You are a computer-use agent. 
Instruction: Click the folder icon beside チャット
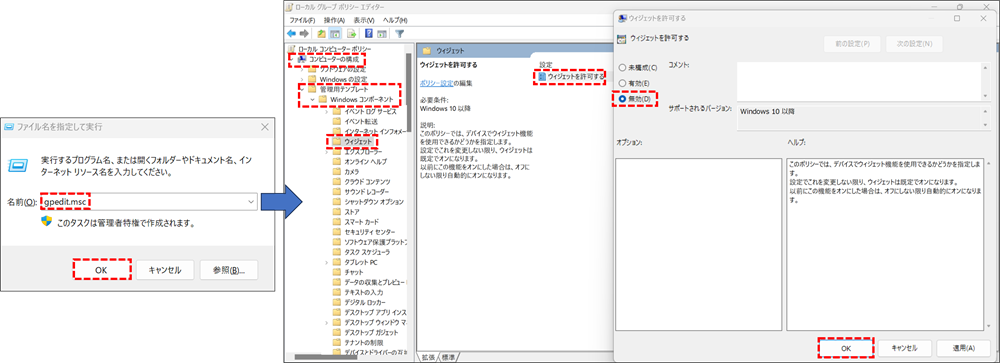[x=337, y=272]
